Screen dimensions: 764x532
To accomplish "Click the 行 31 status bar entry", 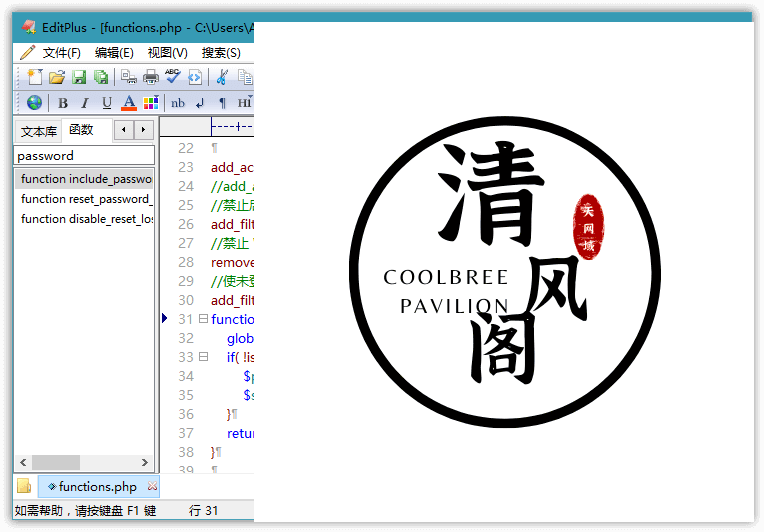I will (x=203, y=510).
